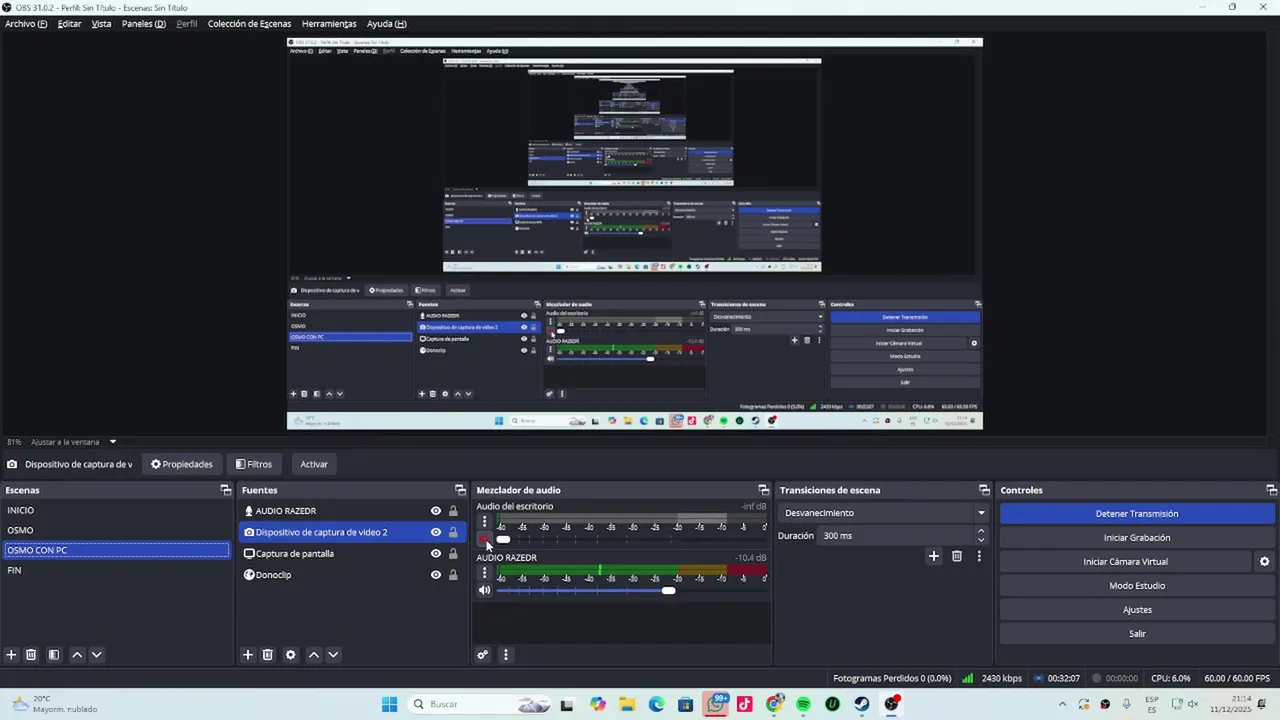Hide the Captura de pantalla source
Viewport: 1280px width, 720px height.
coord(436,554)
